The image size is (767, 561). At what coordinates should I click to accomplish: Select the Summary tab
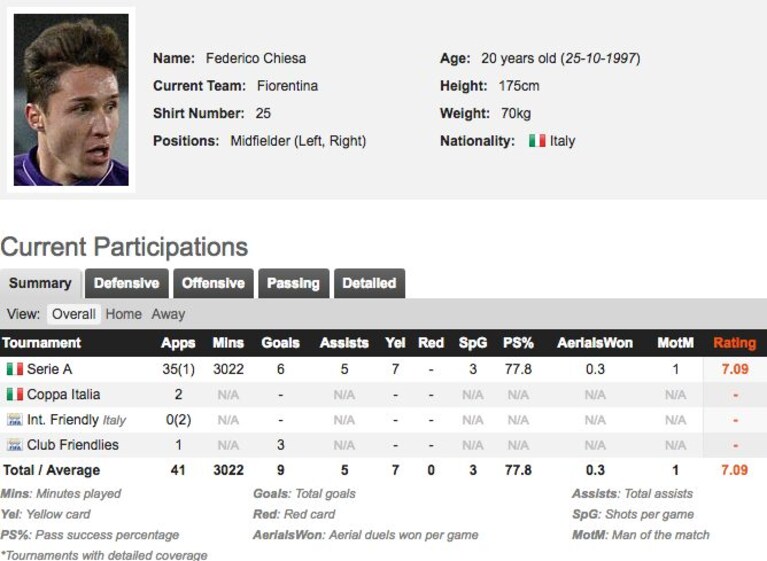tap(40, 283)
